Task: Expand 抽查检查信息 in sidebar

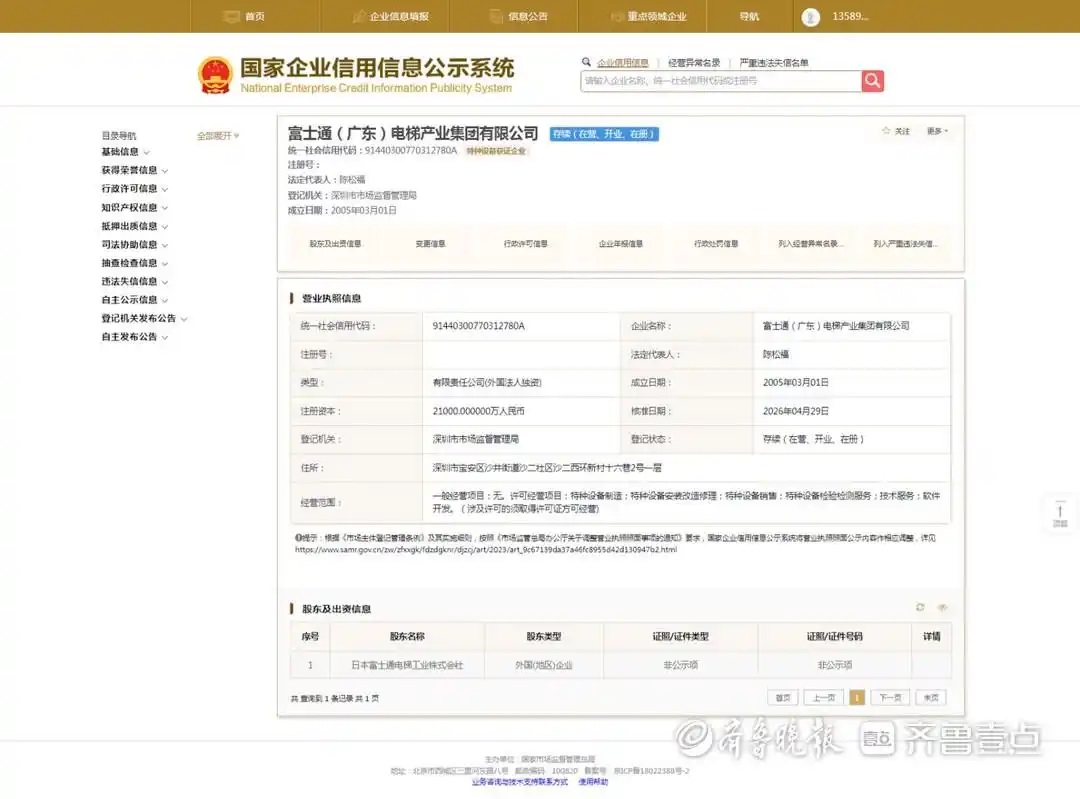Action: click(134, 263)
